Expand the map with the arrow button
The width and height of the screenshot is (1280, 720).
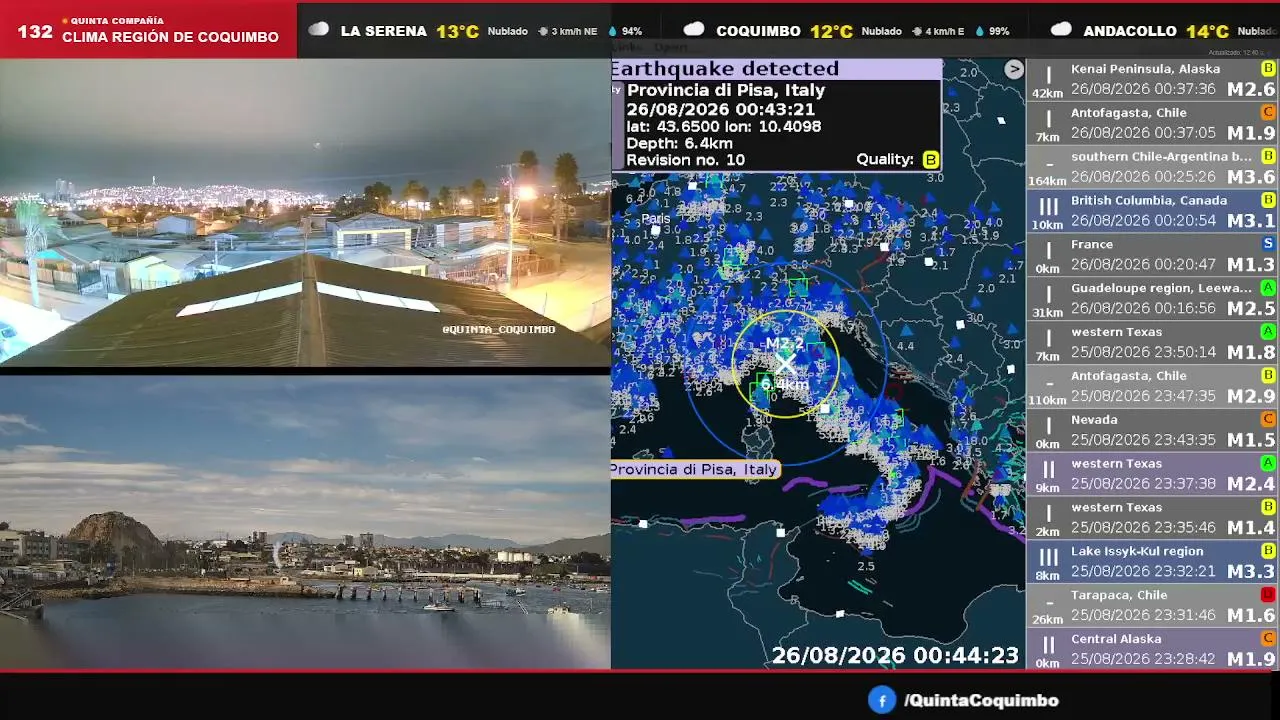click(1014, 69)
